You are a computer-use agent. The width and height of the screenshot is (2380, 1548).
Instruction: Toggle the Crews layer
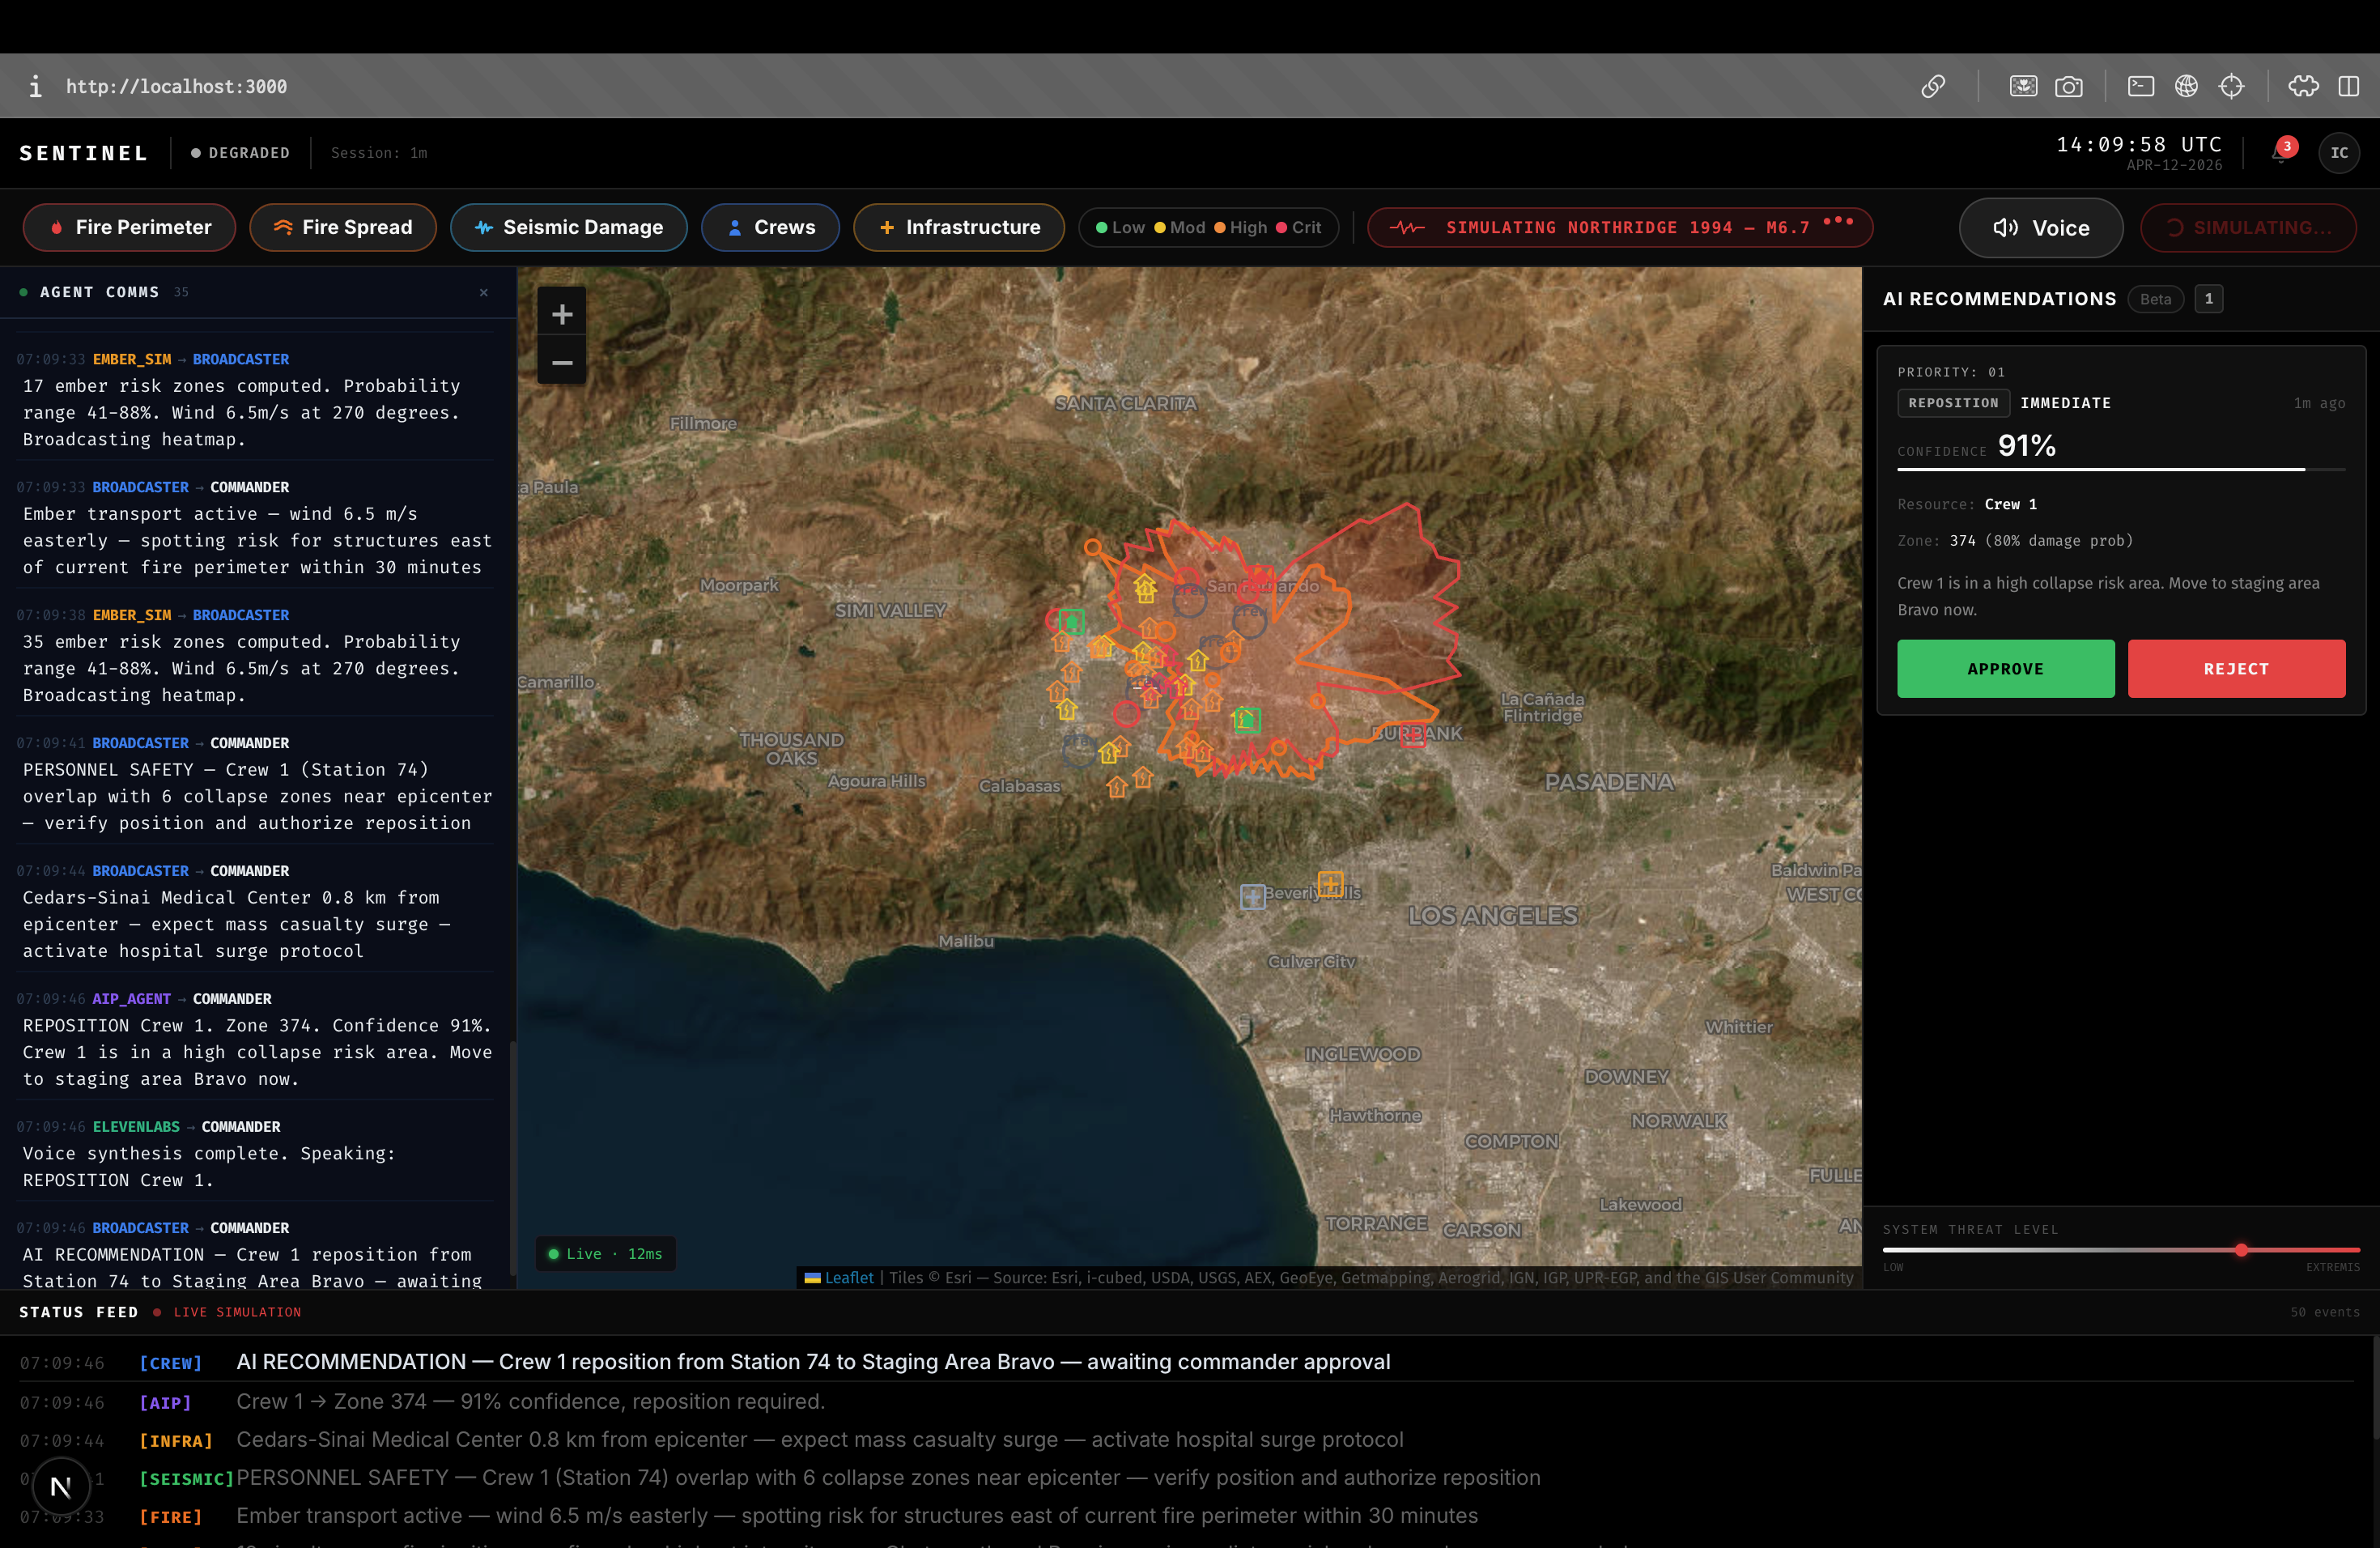pos(770,228)
